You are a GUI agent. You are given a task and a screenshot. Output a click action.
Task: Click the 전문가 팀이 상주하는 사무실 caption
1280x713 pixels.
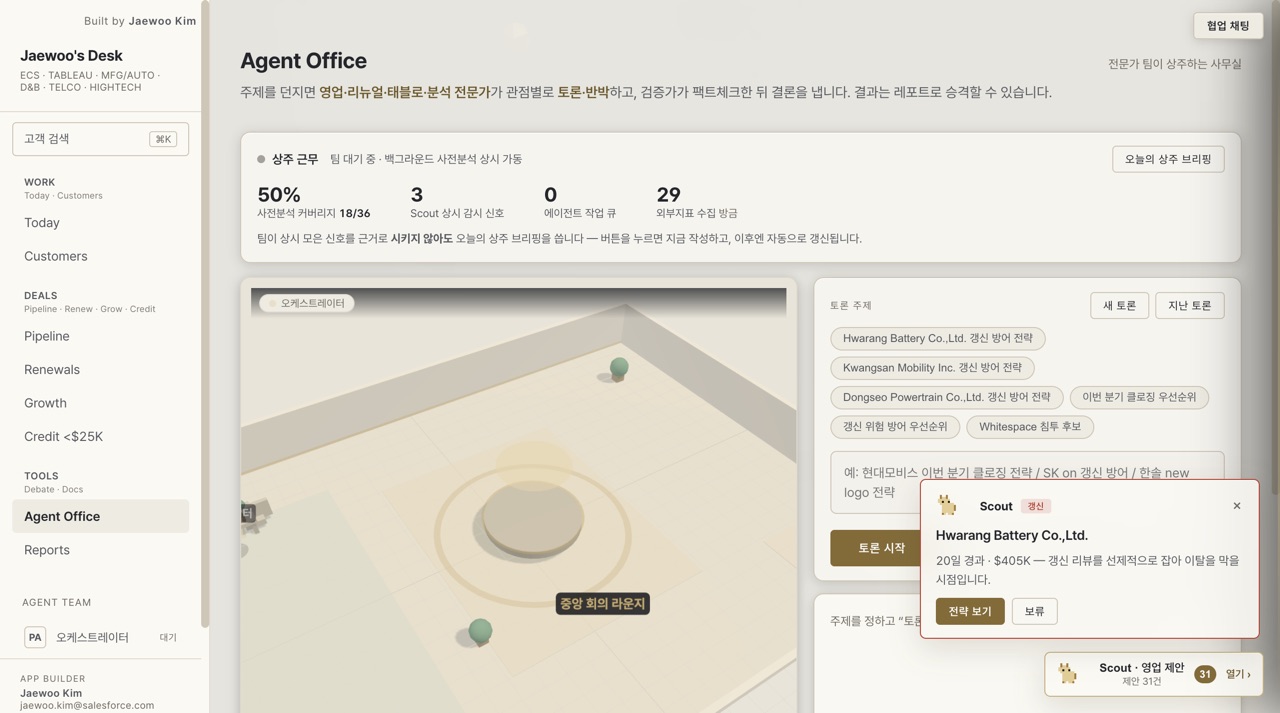pos(1174,63)
